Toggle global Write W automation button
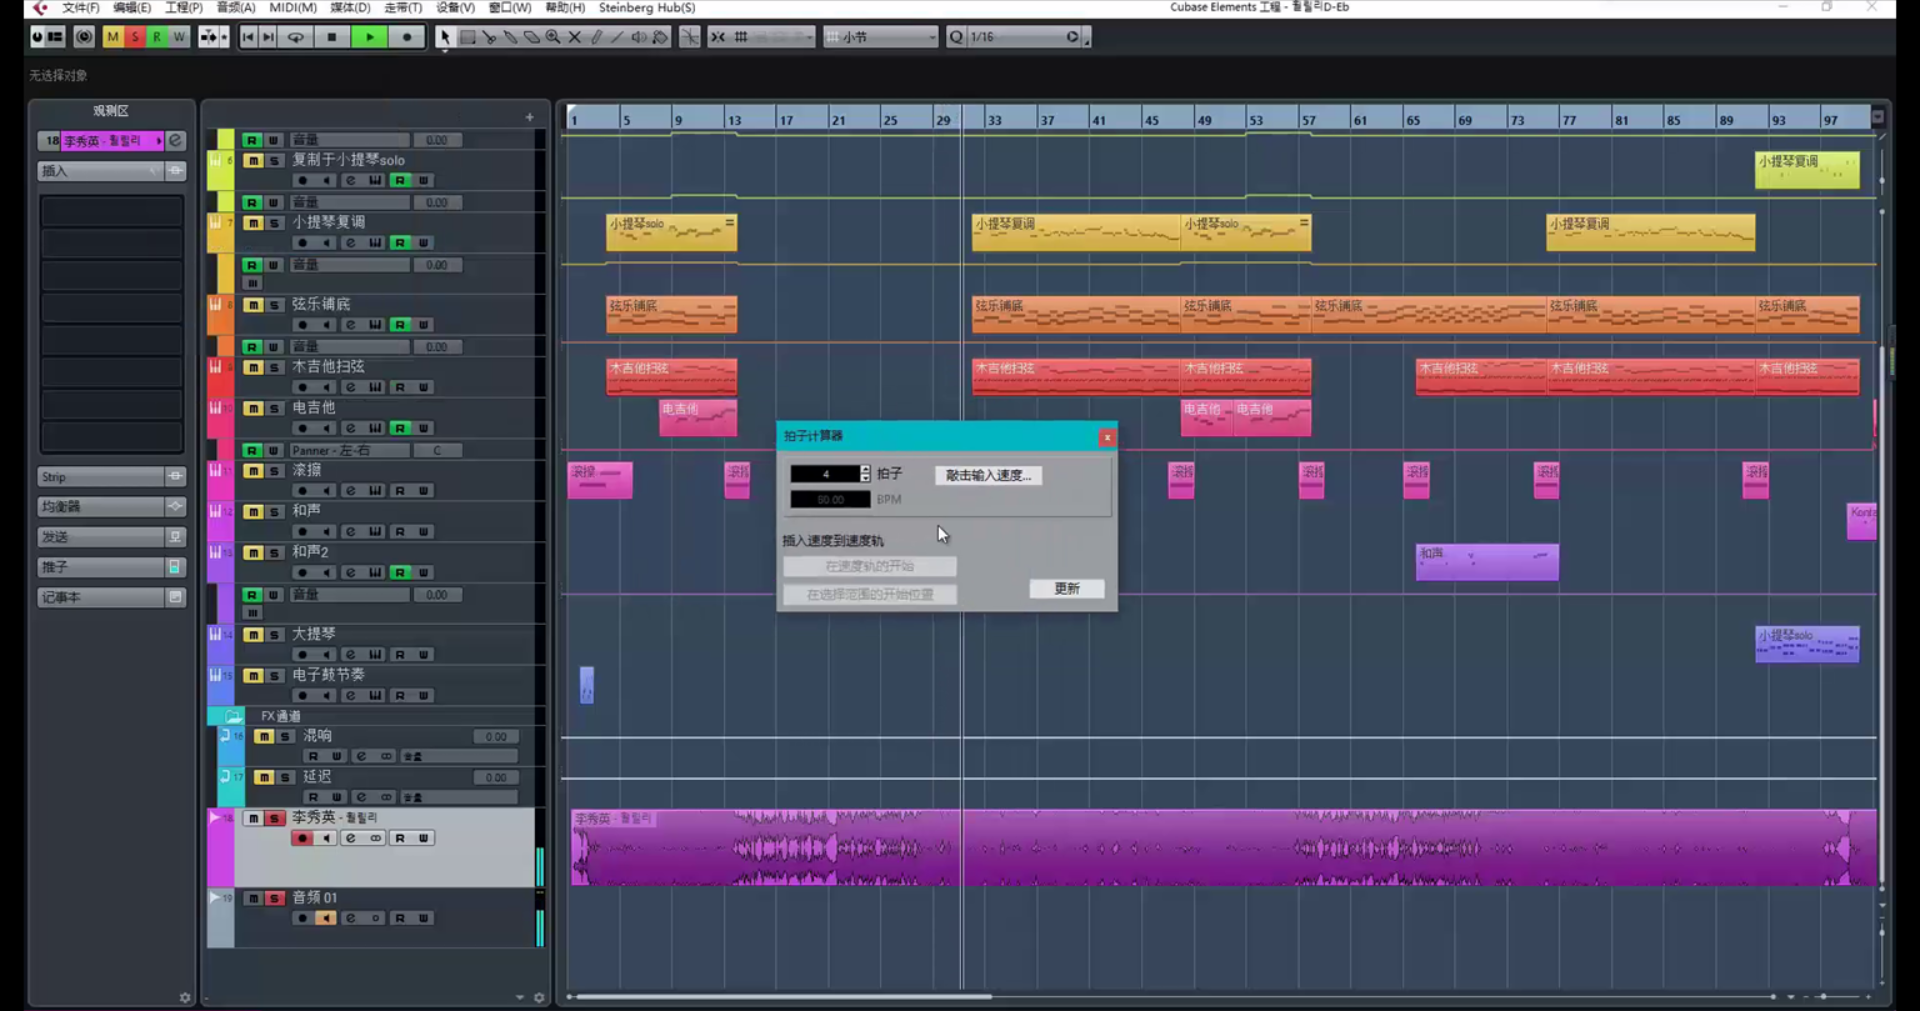1920x1011 pixels. [179, 37]
